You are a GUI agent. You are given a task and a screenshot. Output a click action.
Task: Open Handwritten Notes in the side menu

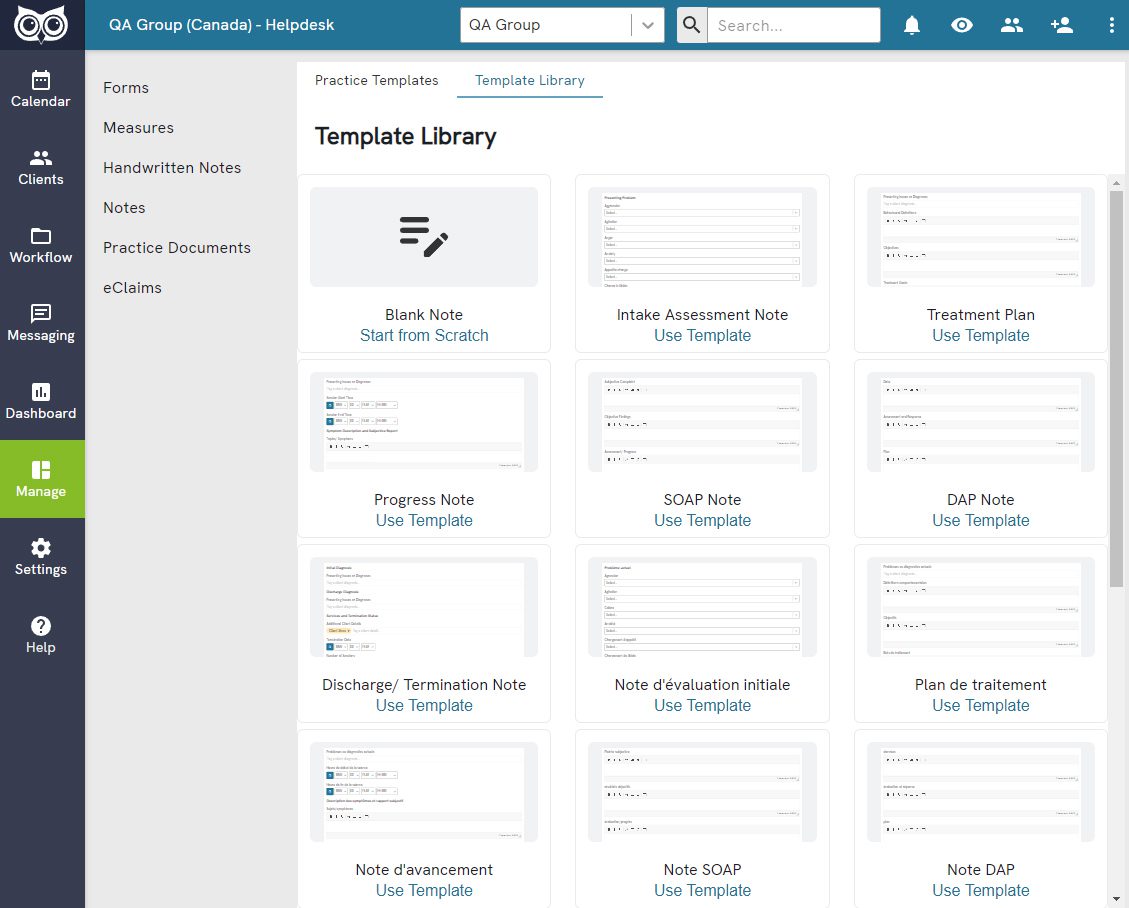pyautogui.click(x=172, y=168)
